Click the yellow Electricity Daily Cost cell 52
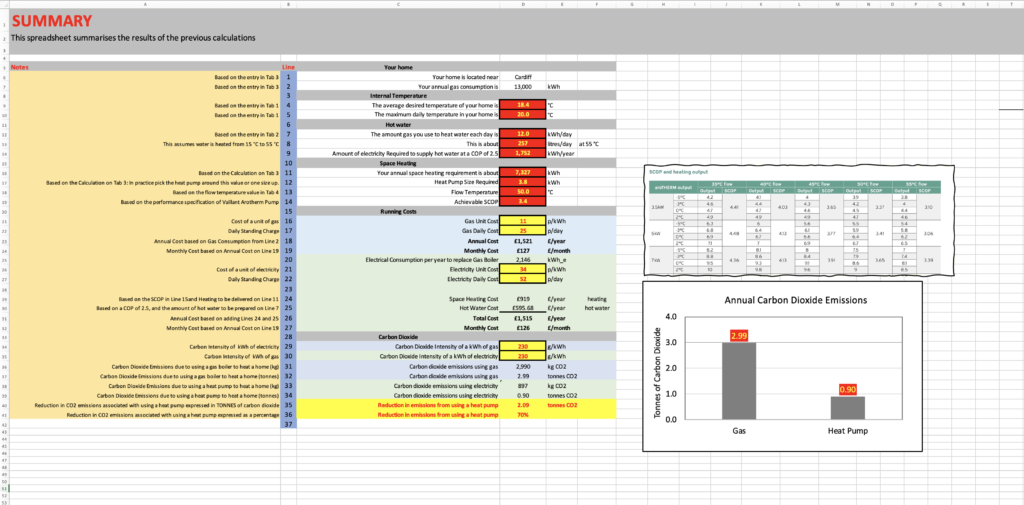Screen dimensions: 1024x505 pyautogui.click(x=522, y=279)
